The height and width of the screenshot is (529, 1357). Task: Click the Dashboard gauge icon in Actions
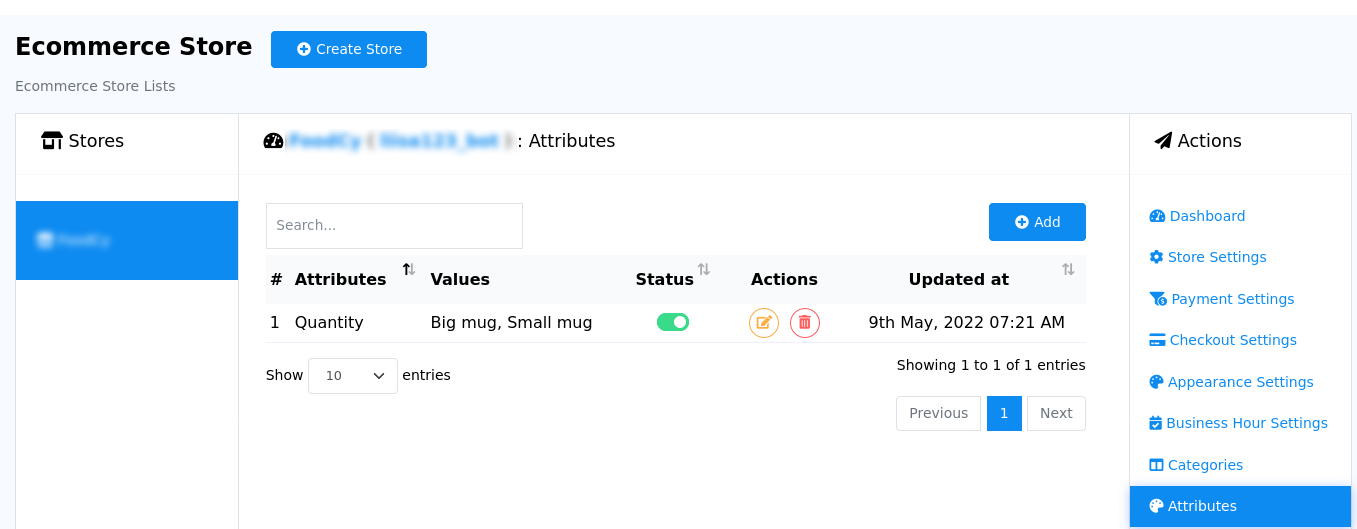(1157, 216)
